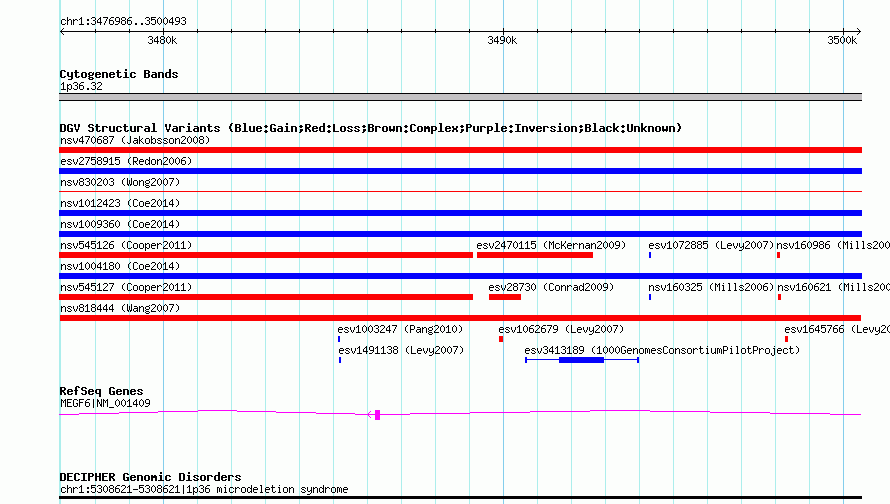890x504 pixels.
Task: Select the red esv2470115 loss bar
Action: (x=535, y=255)
